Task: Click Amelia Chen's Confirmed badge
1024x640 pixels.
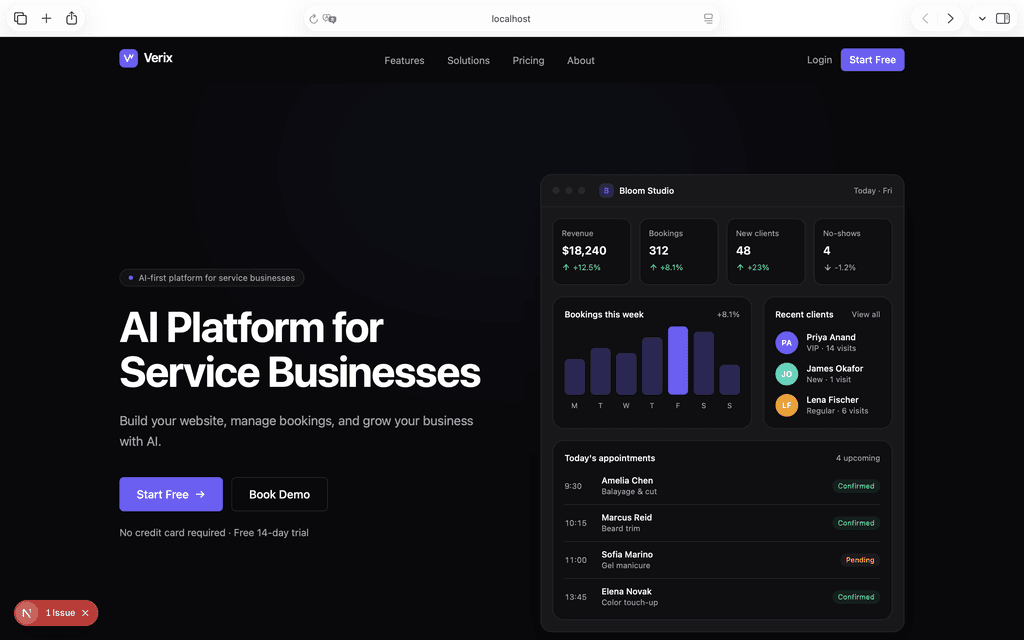Action: (x=856, y=486)
